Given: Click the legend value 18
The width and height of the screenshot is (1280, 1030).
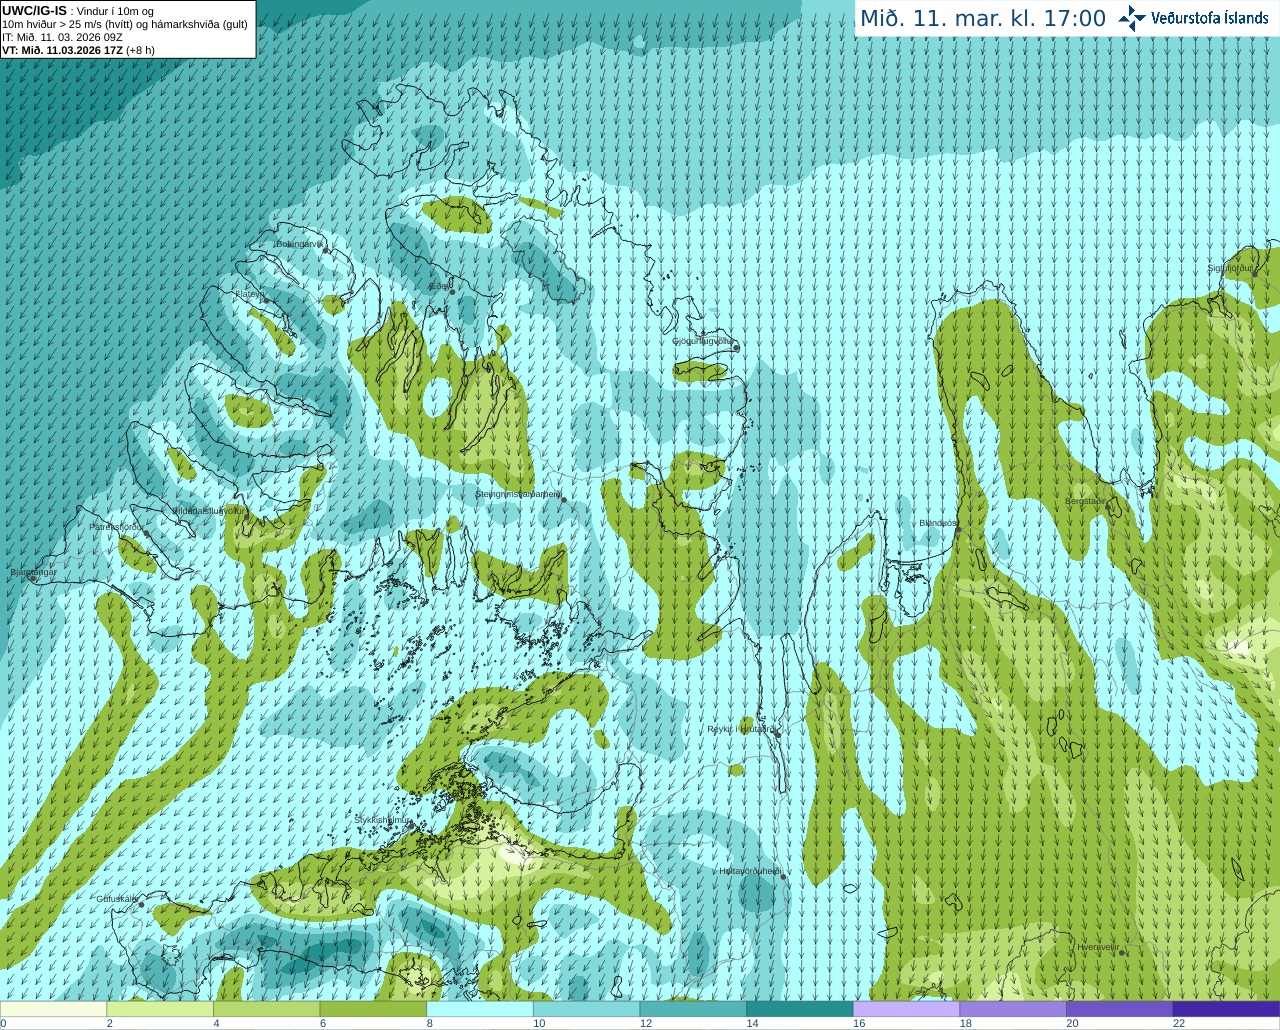Looking at the screenshot, I should click(966, 1023).
